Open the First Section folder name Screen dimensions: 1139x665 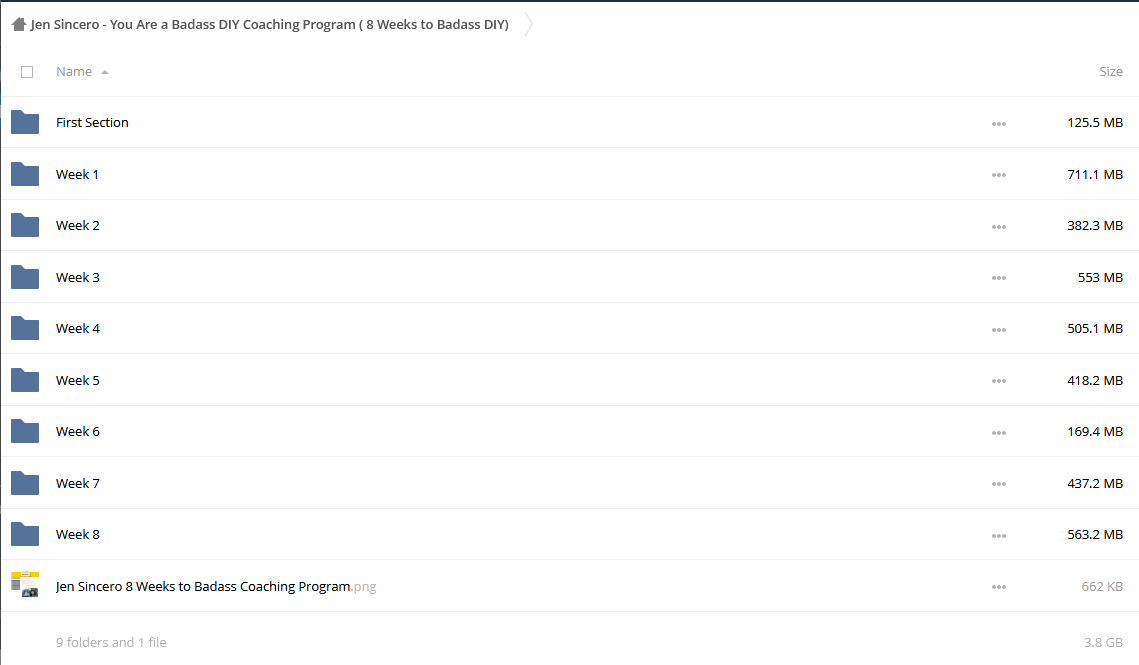(x=92, y=122)
